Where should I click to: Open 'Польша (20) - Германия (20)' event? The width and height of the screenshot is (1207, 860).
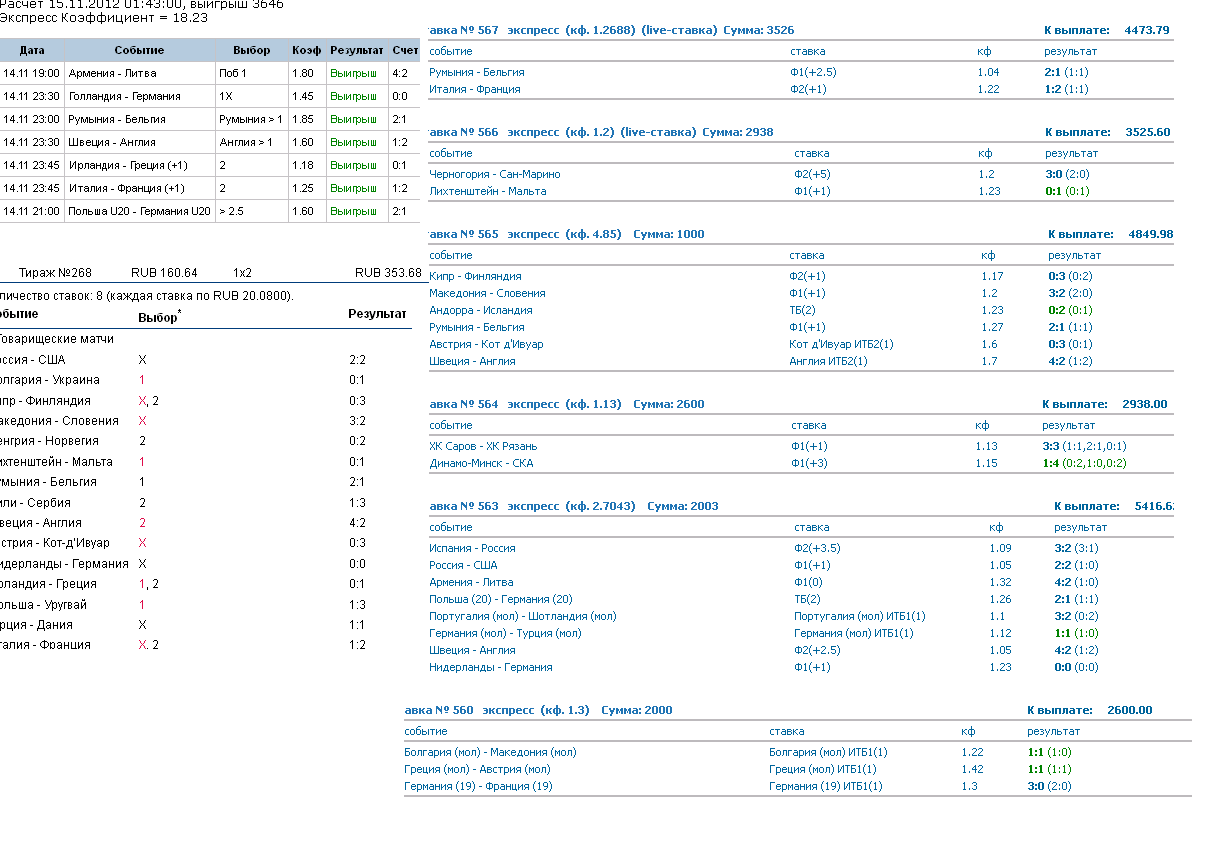coord(501,599)
